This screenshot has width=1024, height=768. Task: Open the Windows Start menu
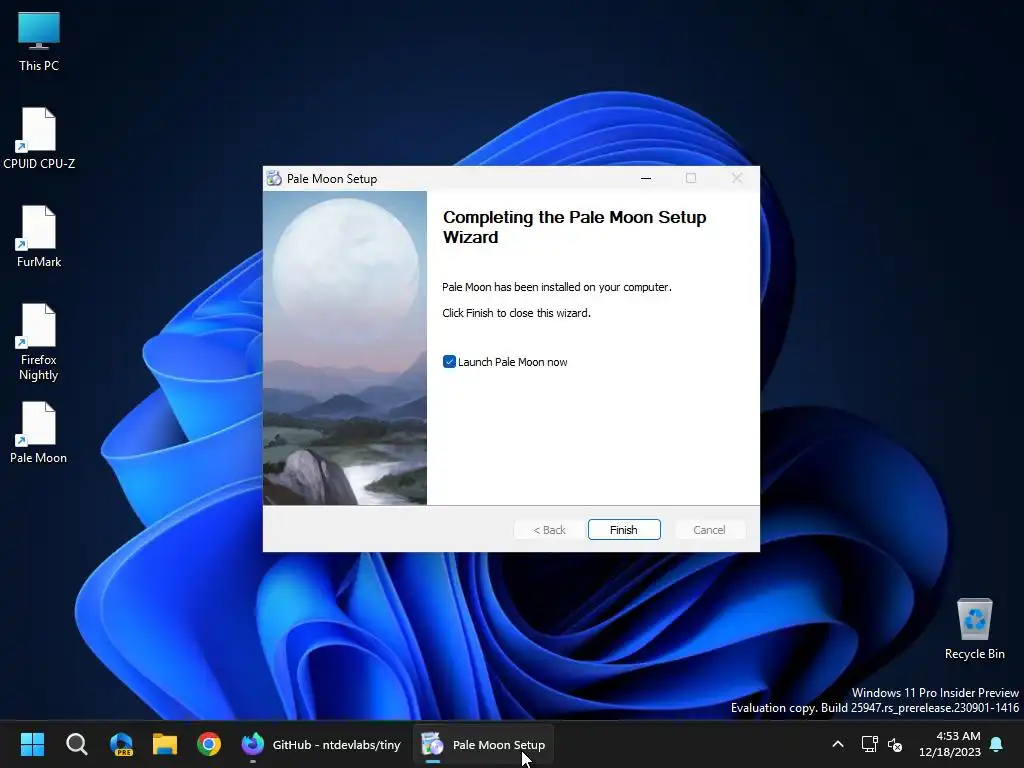pyautogui.click(x=32, y=744)
